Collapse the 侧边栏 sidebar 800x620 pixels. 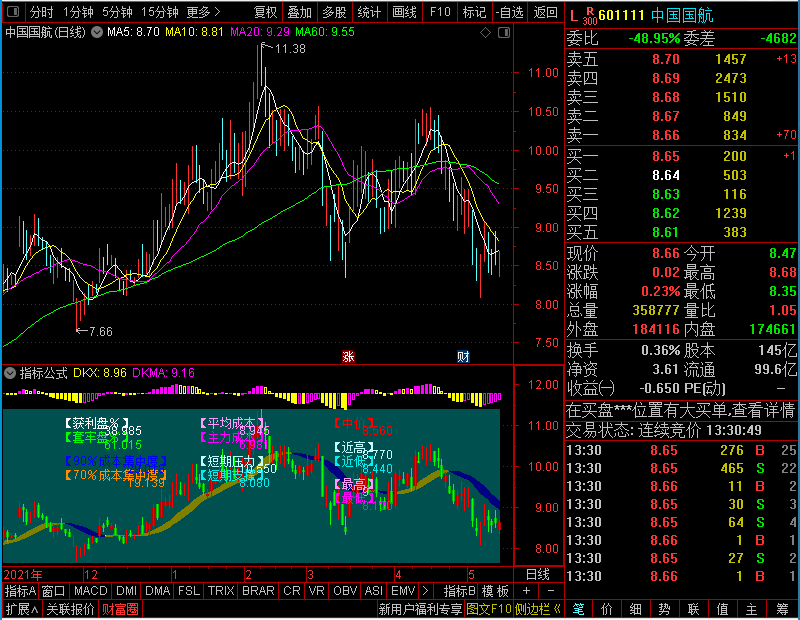[537, 609]
